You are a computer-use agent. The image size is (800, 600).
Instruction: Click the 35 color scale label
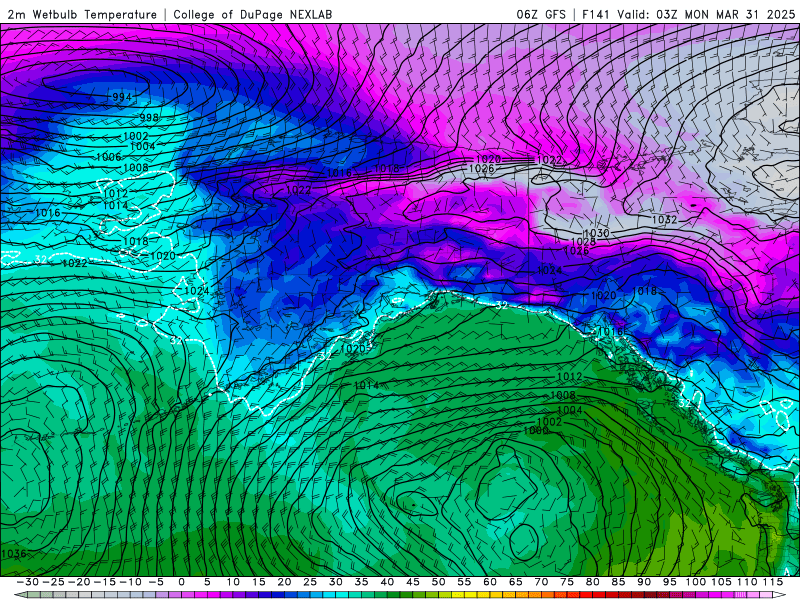click(361, 582)
